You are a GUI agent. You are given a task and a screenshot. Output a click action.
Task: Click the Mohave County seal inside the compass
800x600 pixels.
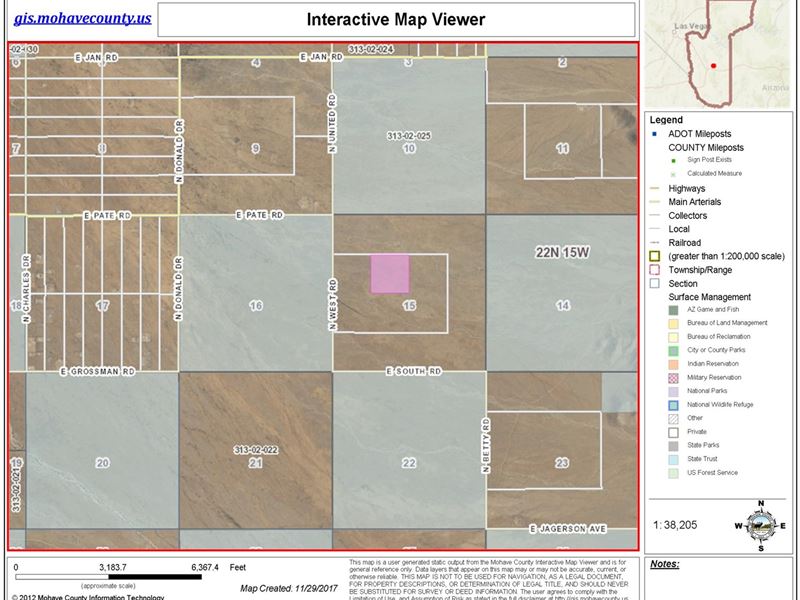pos(761,527)
